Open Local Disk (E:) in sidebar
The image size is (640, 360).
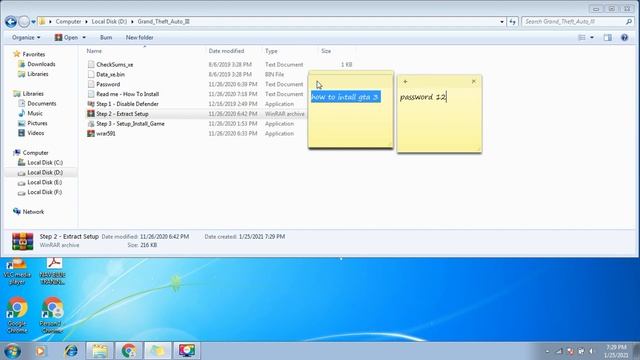pos(44,182)
